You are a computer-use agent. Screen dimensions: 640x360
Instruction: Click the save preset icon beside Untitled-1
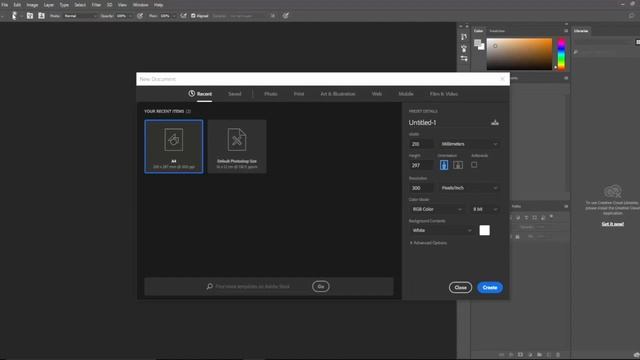pyautogui.click(x=495, y=122)
